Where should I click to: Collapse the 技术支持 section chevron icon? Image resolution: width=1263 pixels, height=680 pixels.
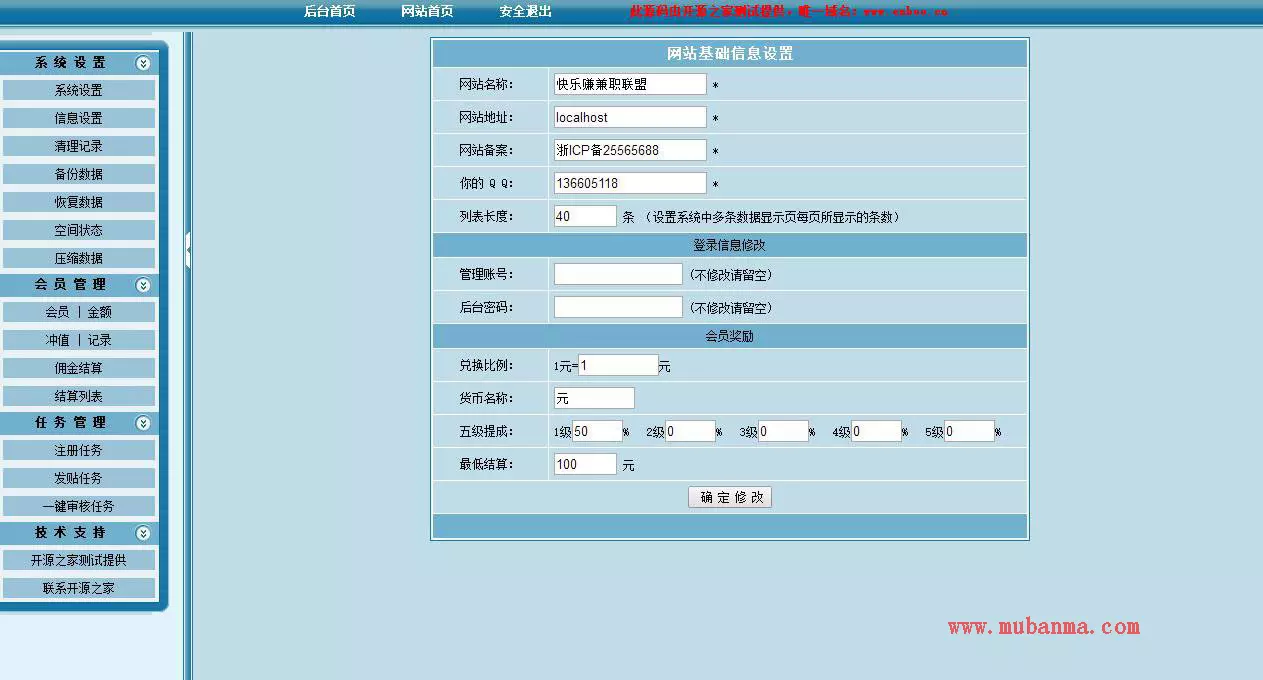[143, 533]
